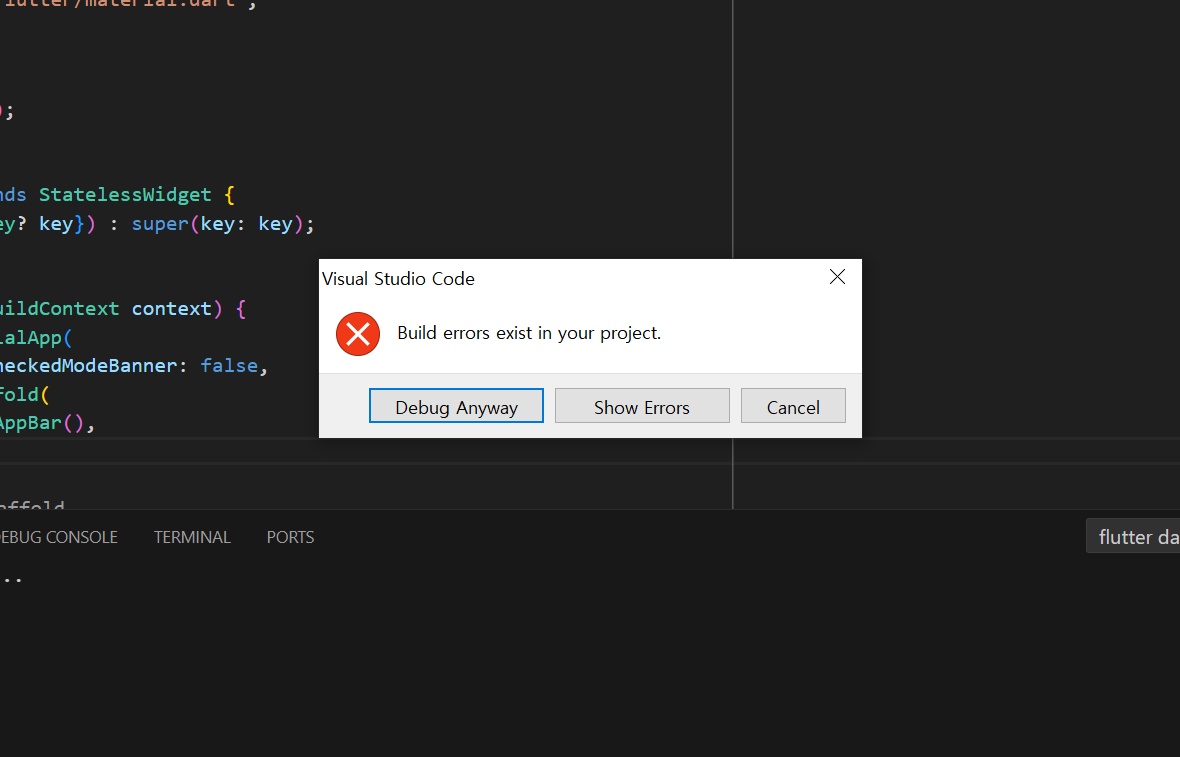Switch to the TERMINAL tab
This screenshot has width=1180, height=757.
[192, 537]
